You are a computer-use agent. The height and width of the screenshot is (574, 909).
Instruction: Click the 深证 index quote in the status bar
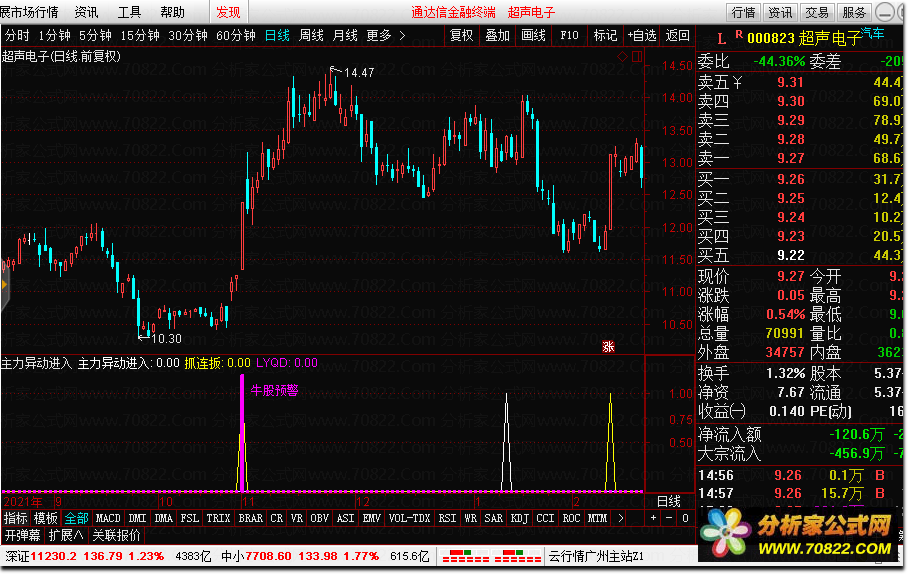(x=85, y=557)
